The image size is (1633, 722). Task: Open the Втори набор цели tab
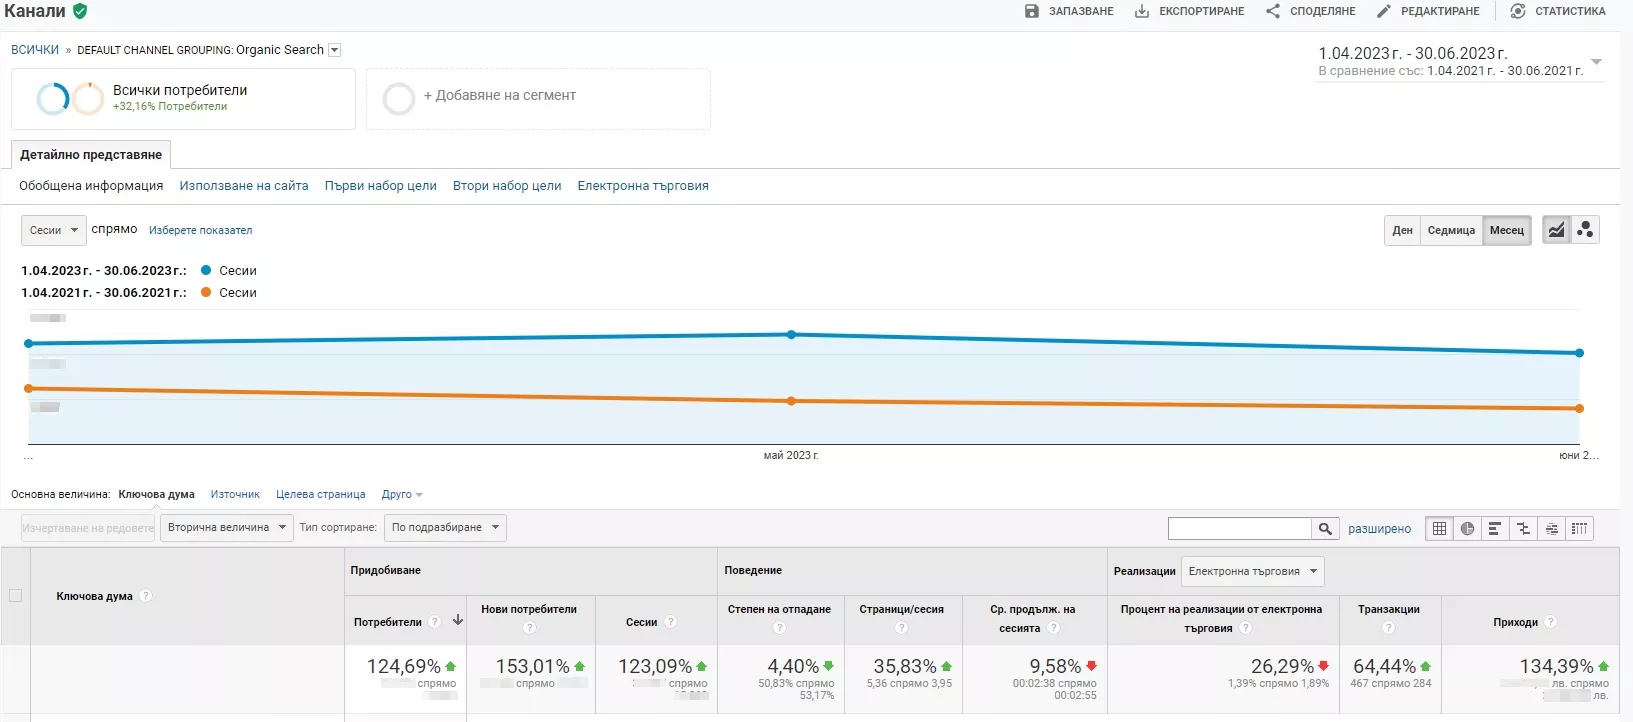pos(507,186)
